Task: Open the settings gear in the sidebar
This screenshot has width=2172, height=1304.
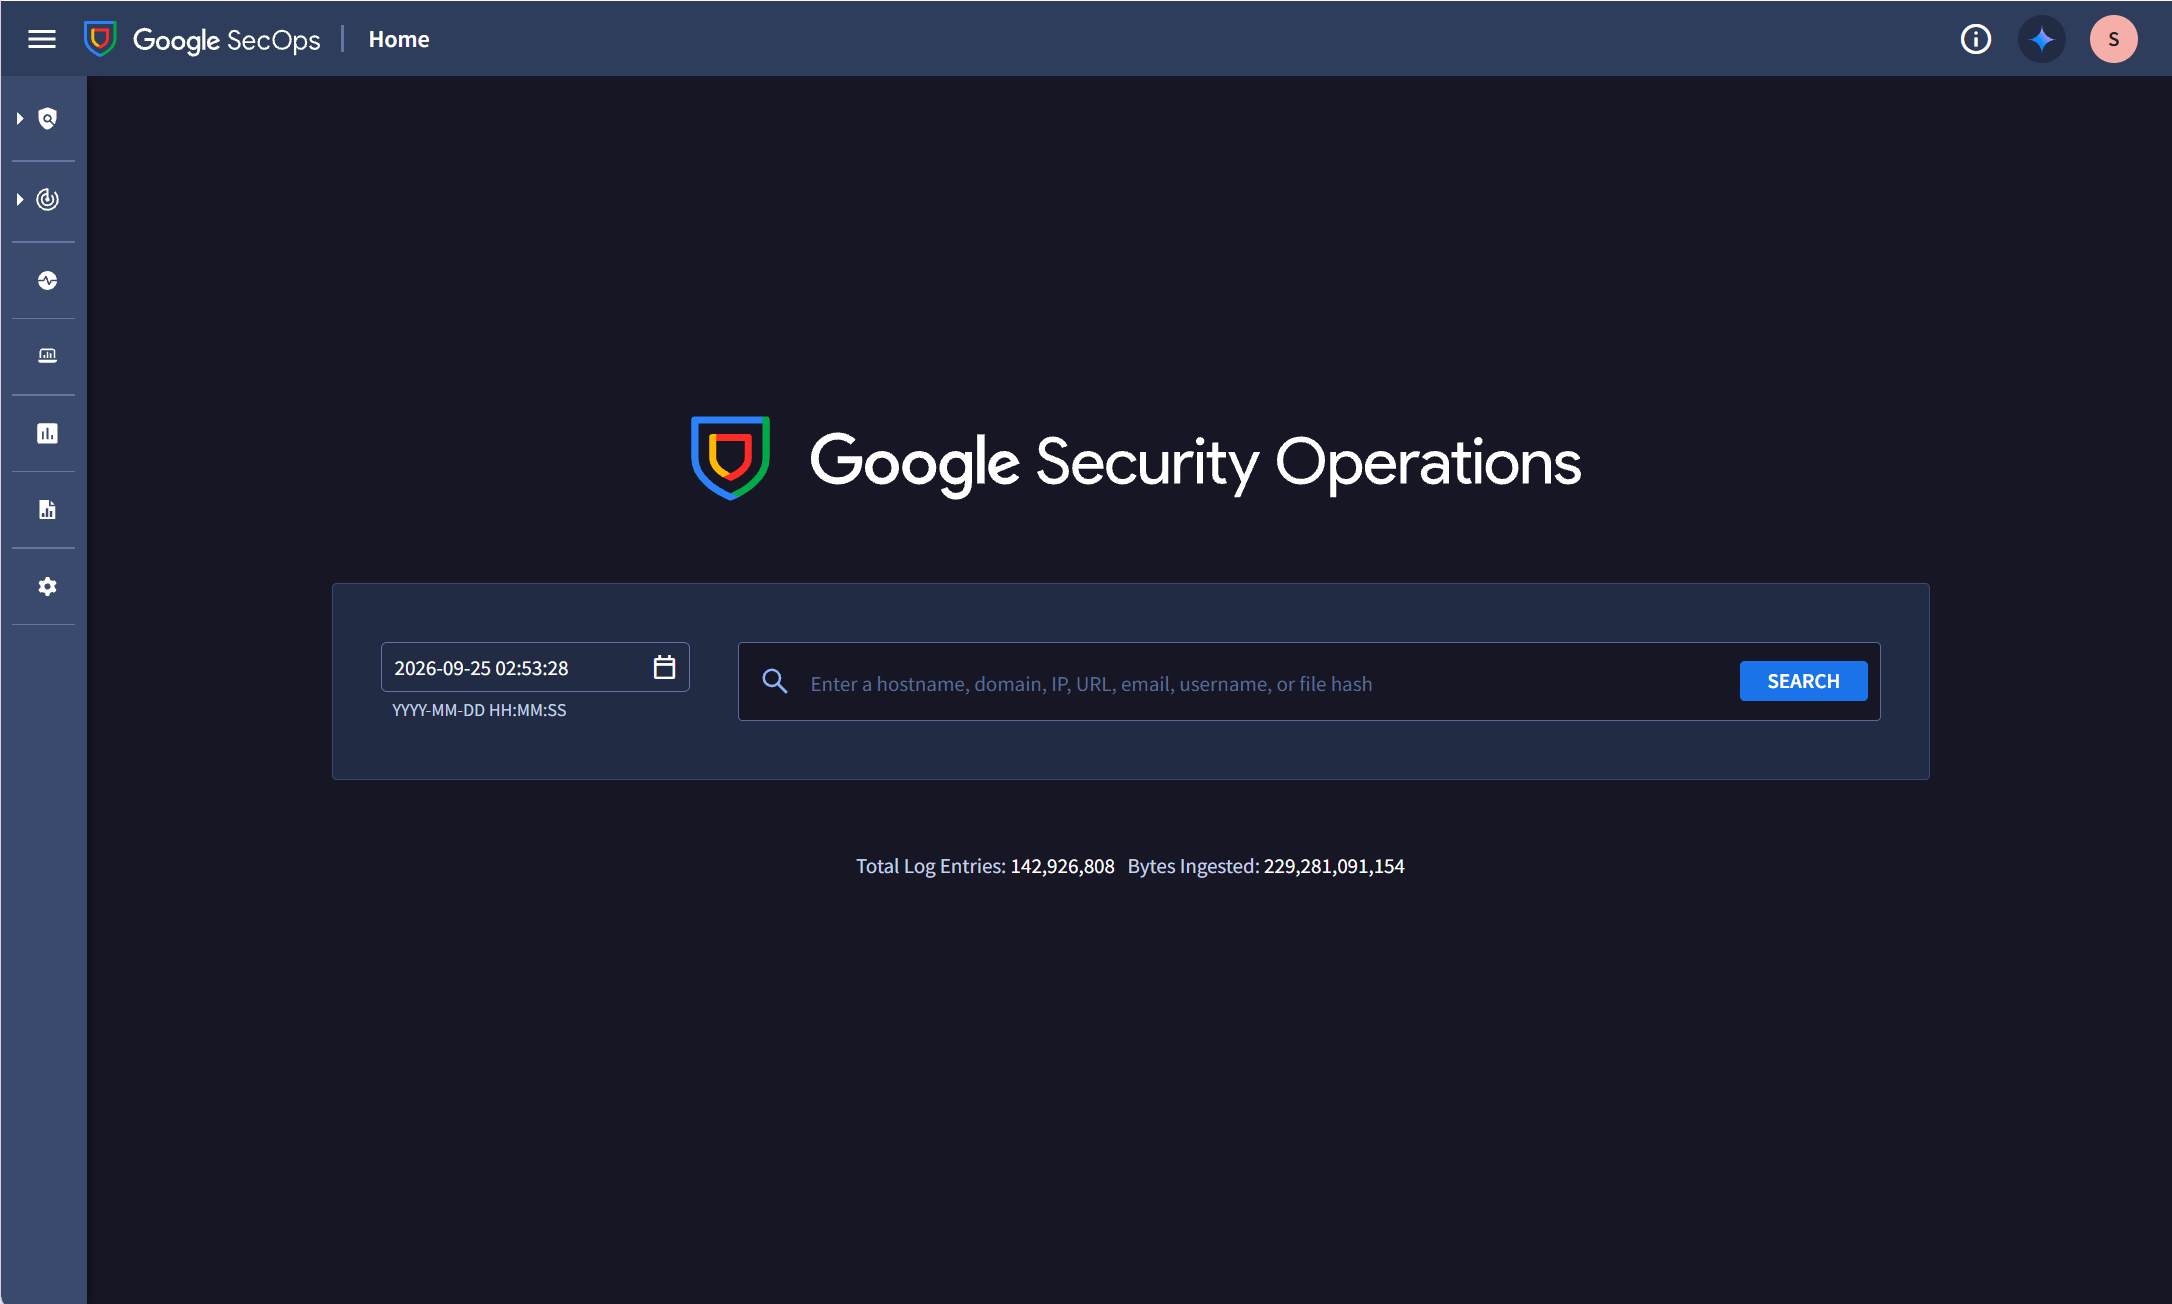Action: tap(47, 587)
